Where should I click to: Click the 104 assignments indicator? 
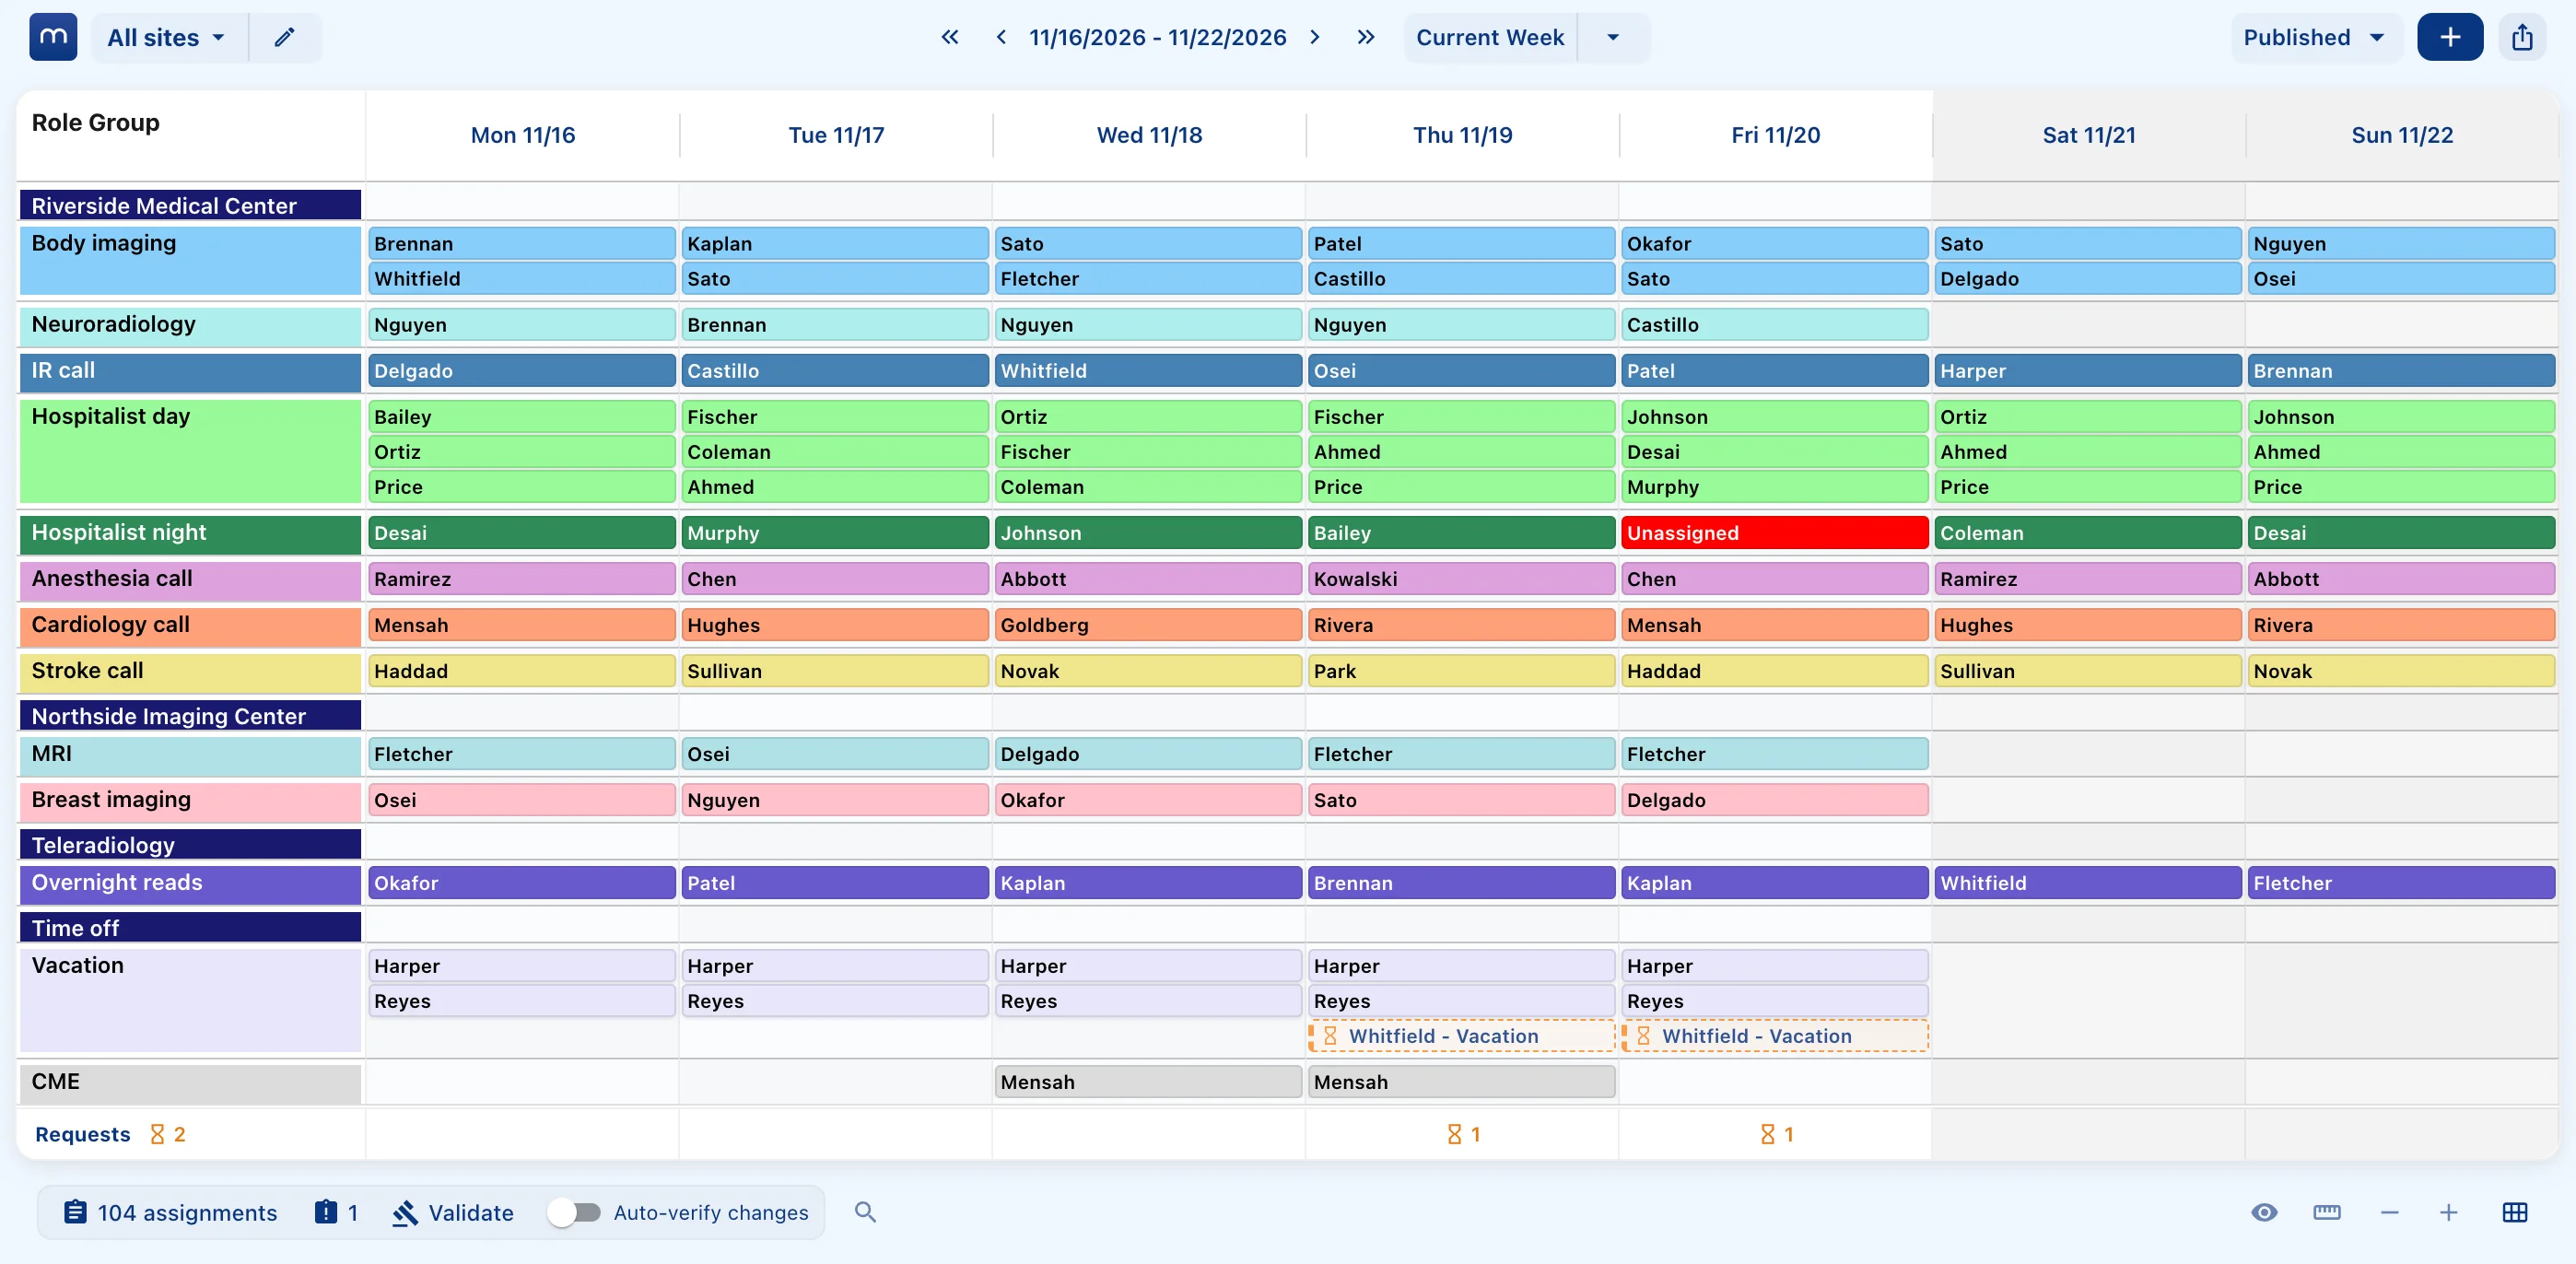coord(171,1212)
